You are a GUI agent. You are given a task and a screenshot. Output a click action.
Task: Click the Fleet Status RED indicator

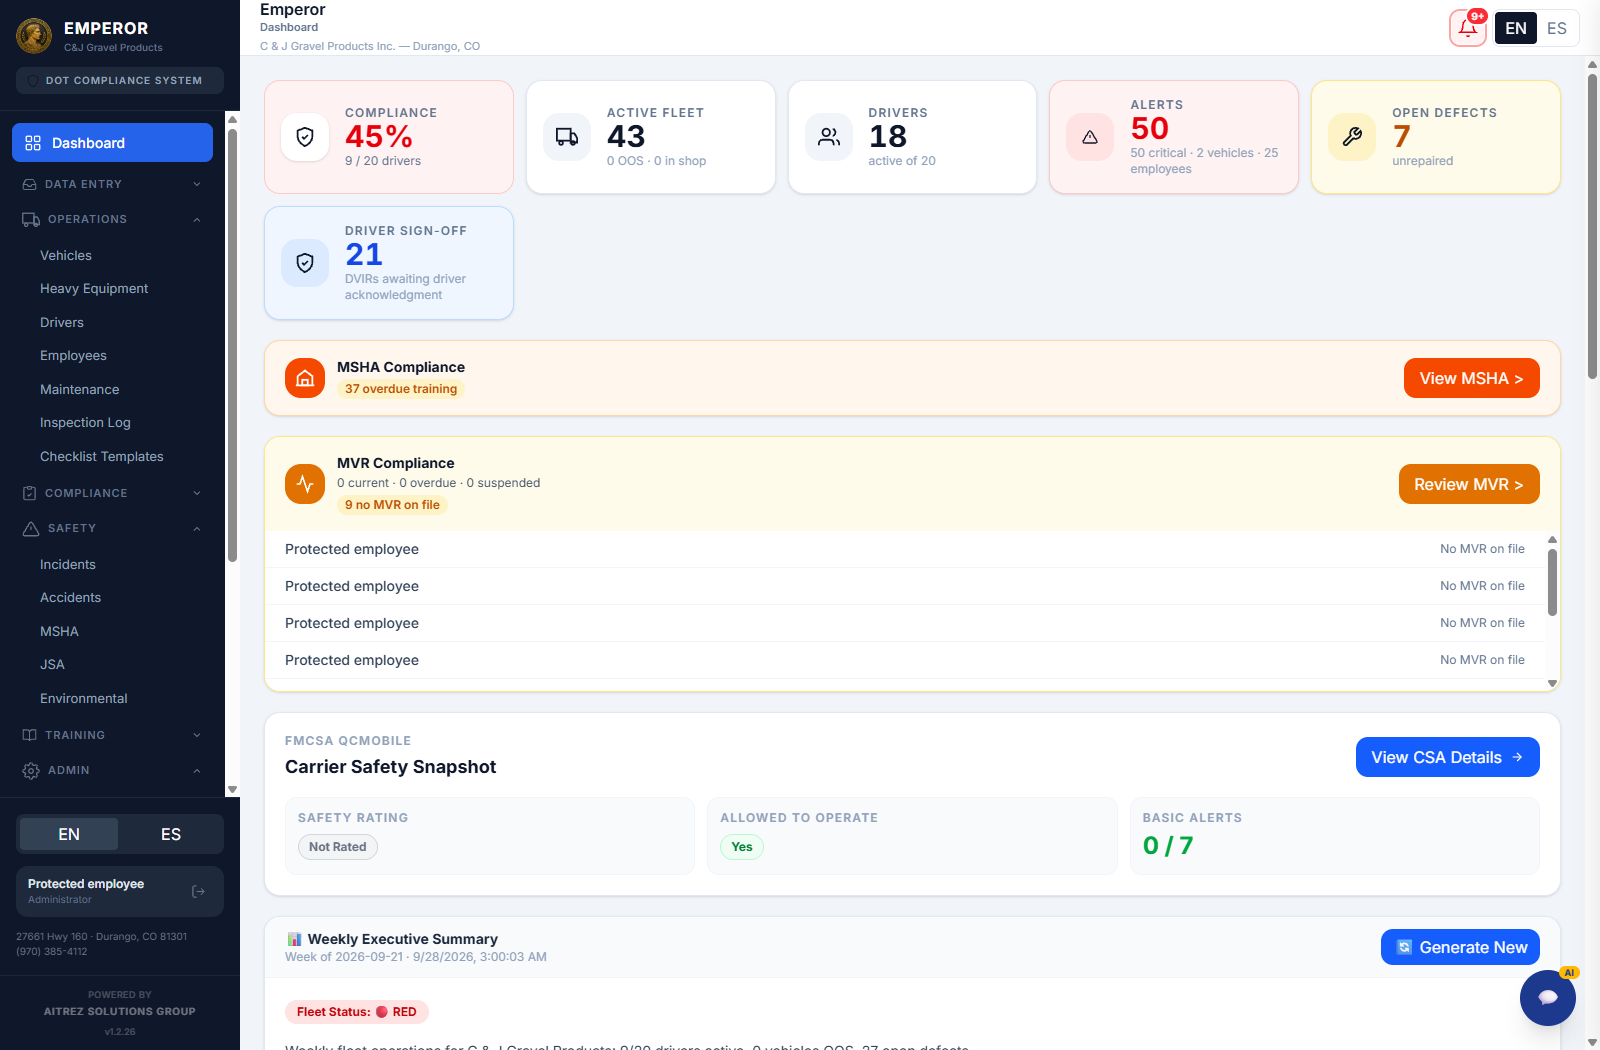pos(357,1012)
